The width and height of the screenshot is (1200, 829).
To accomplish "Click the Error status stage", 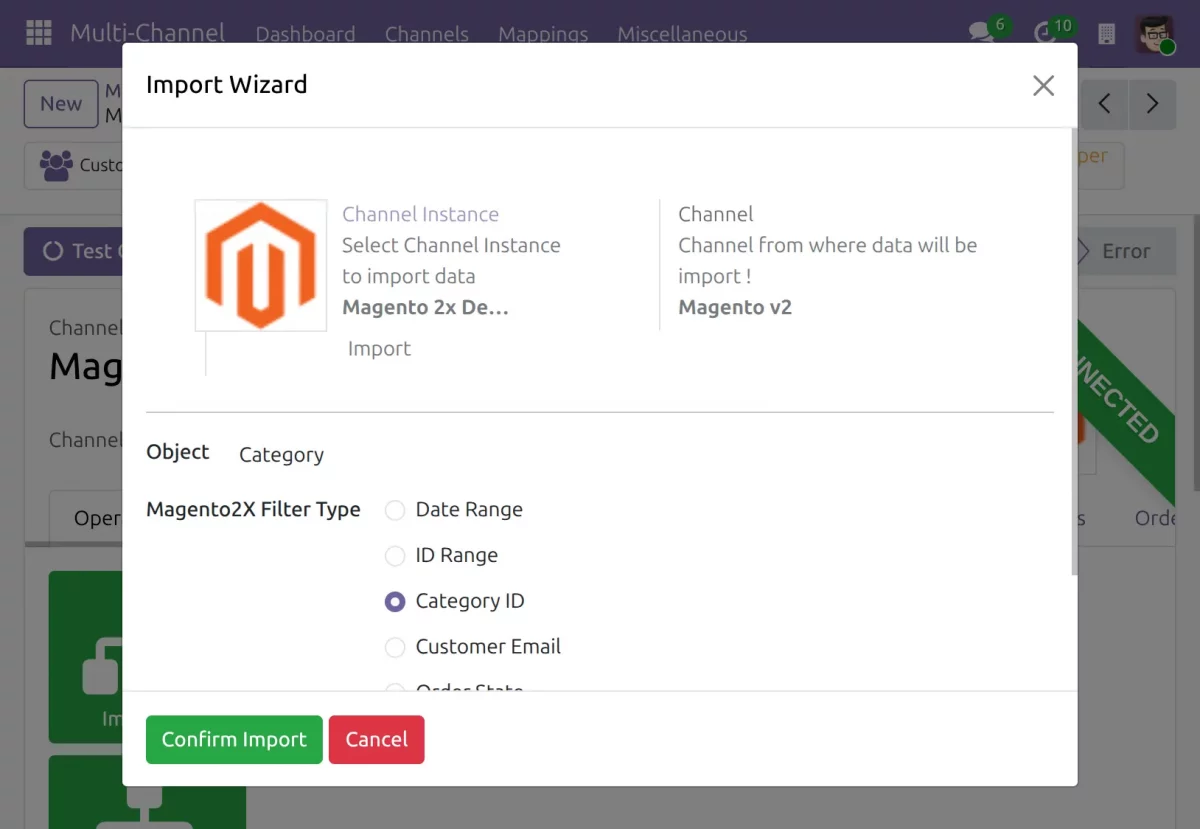I will tap(1126, 251).
